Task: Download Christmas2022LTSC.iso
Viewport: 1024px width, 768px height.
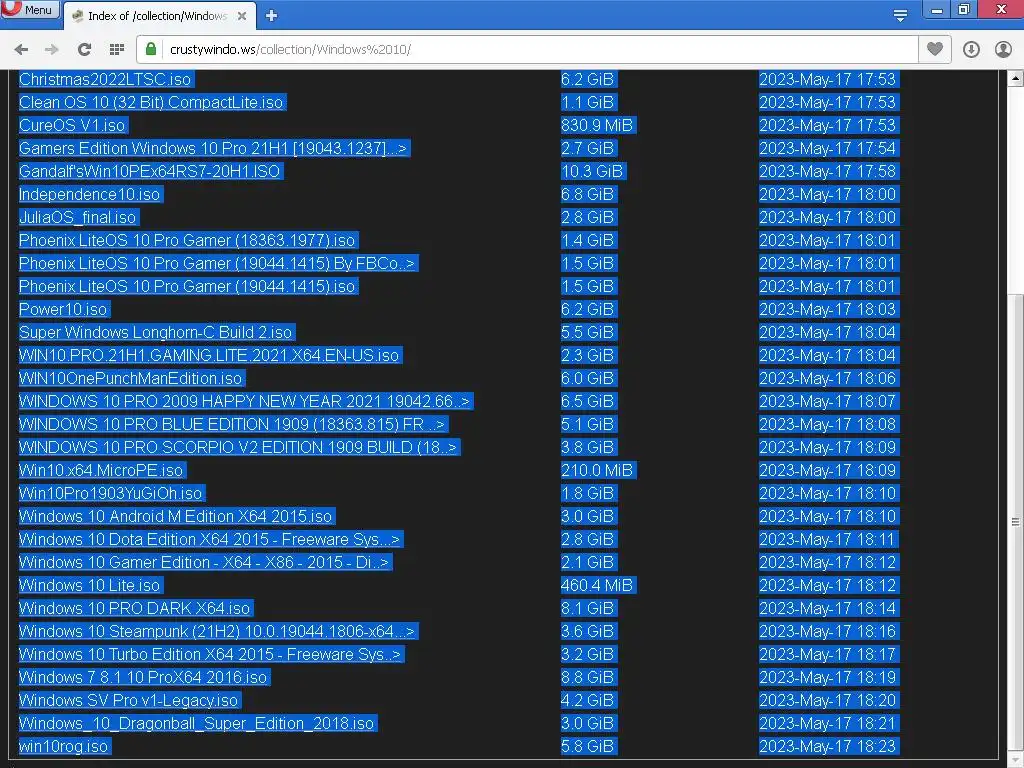Action: point(105,79)
